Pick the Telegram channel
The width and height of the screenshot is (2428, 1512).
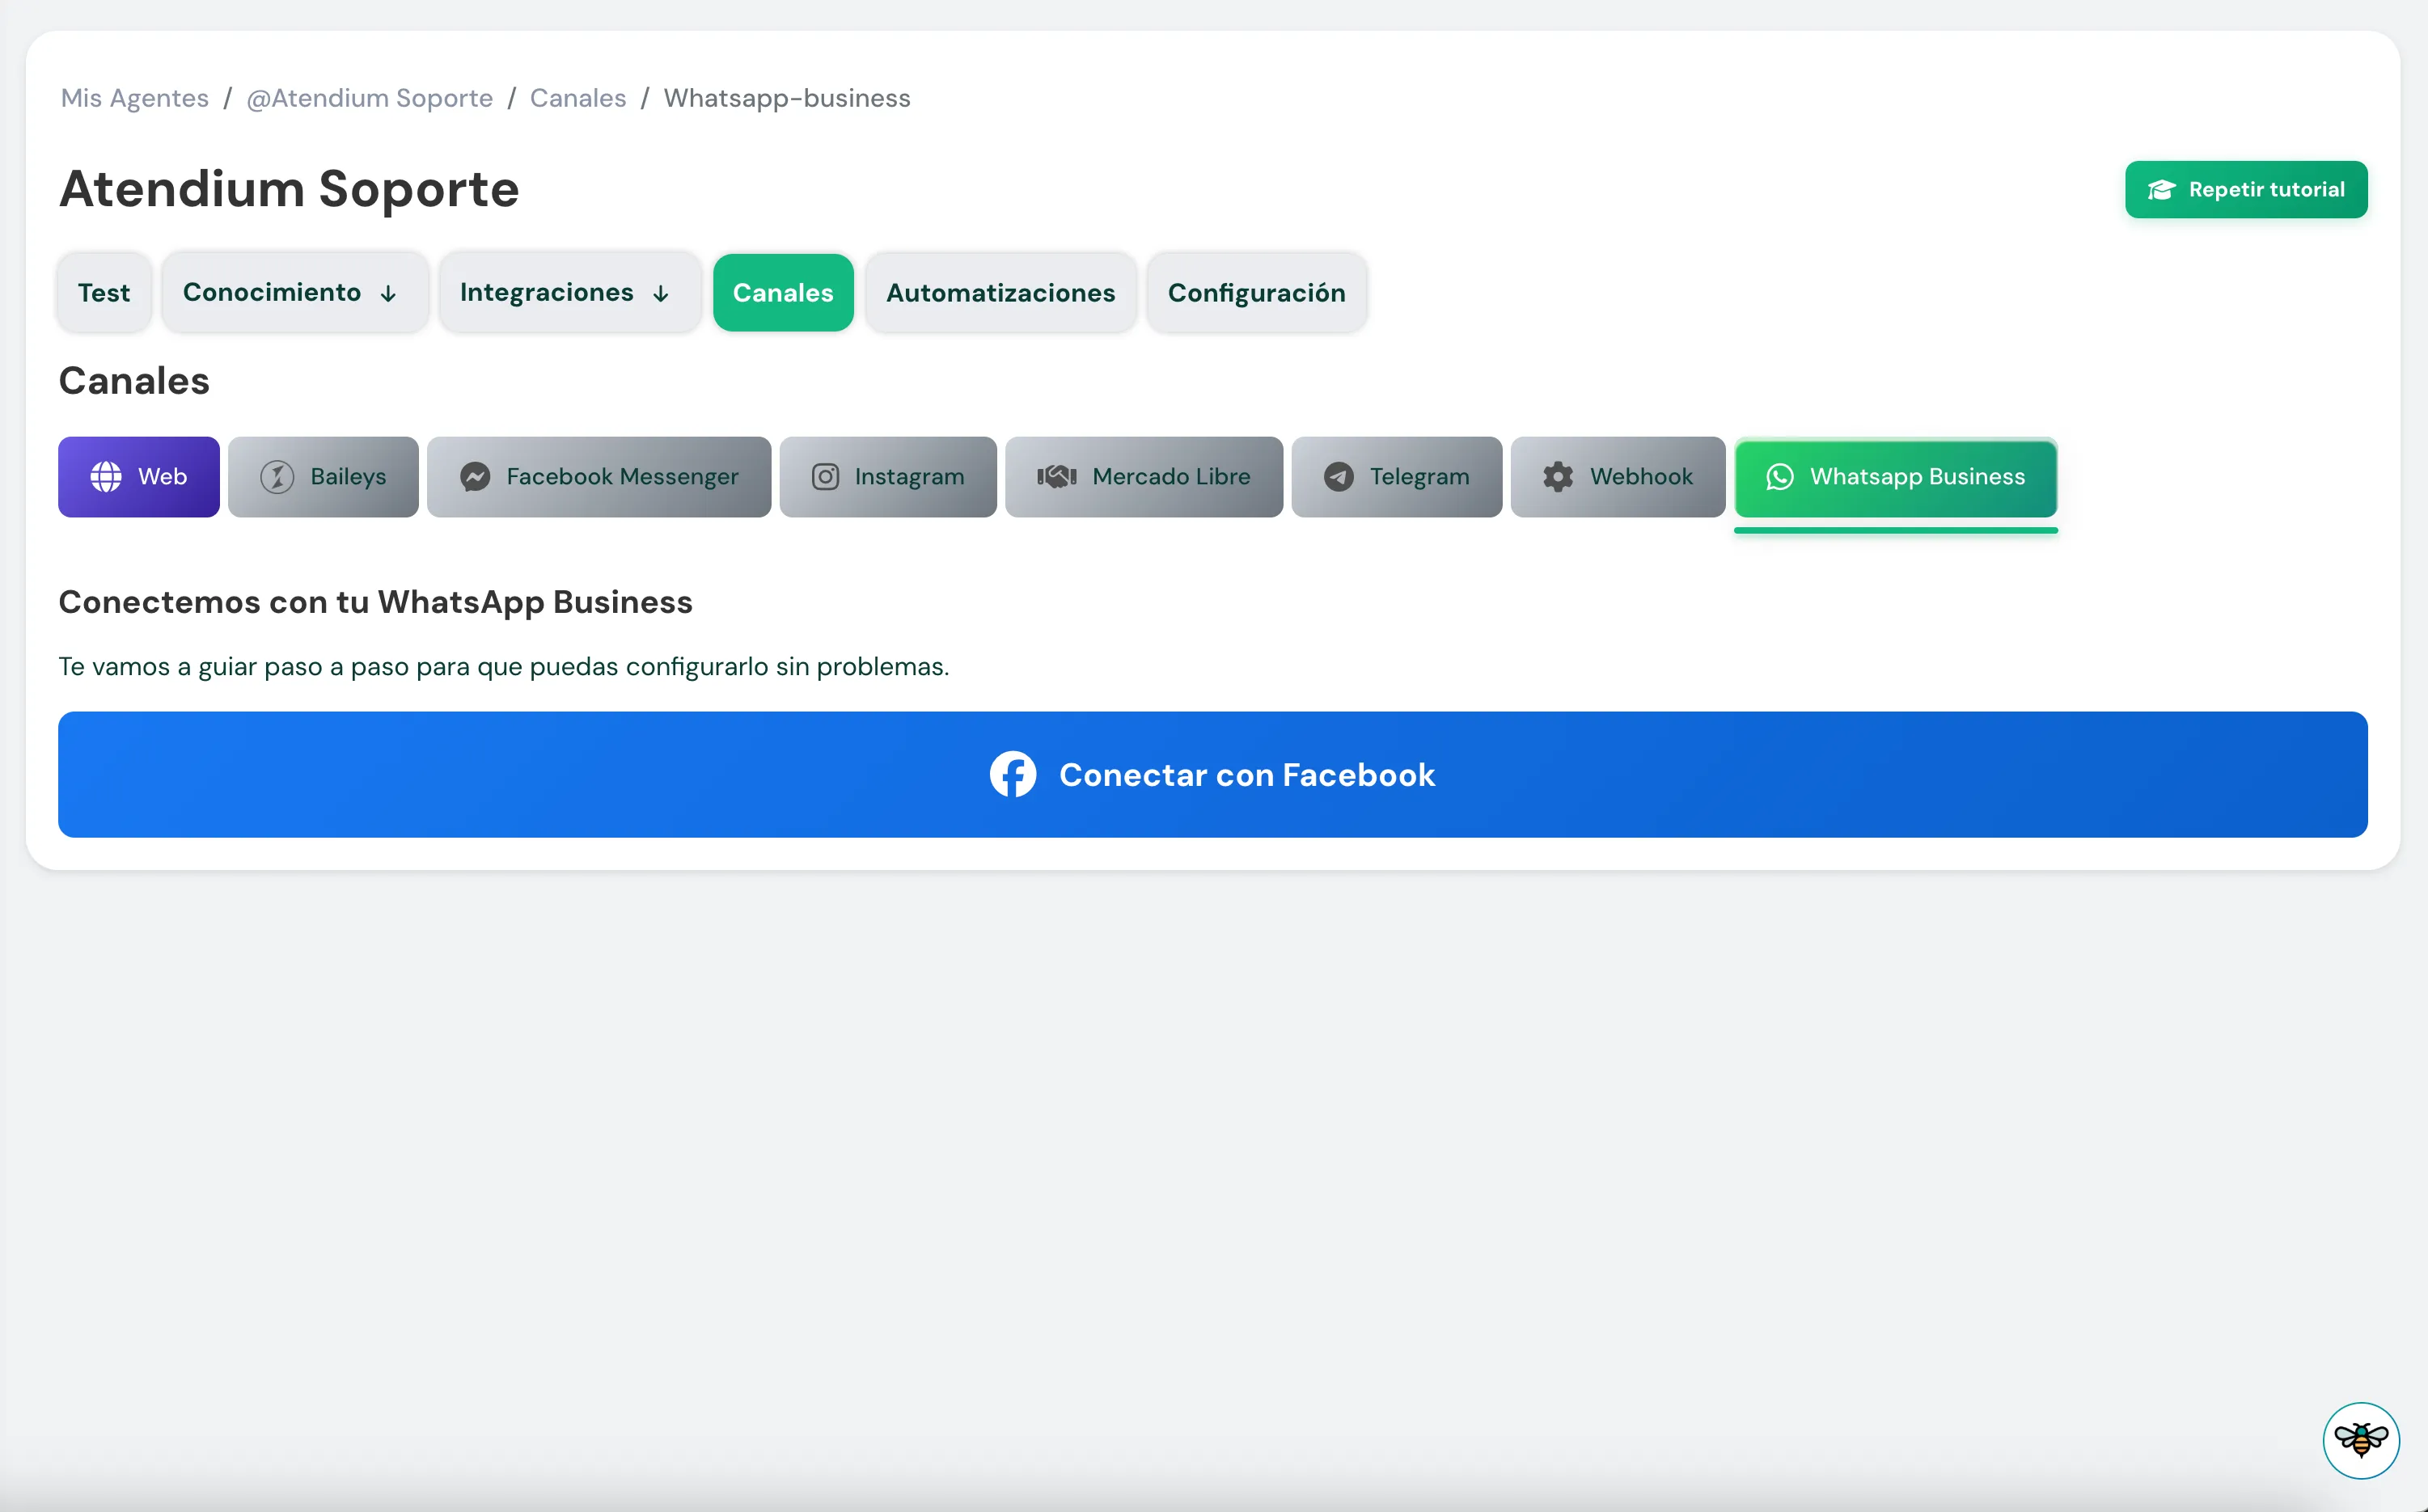click(1397, 477)
